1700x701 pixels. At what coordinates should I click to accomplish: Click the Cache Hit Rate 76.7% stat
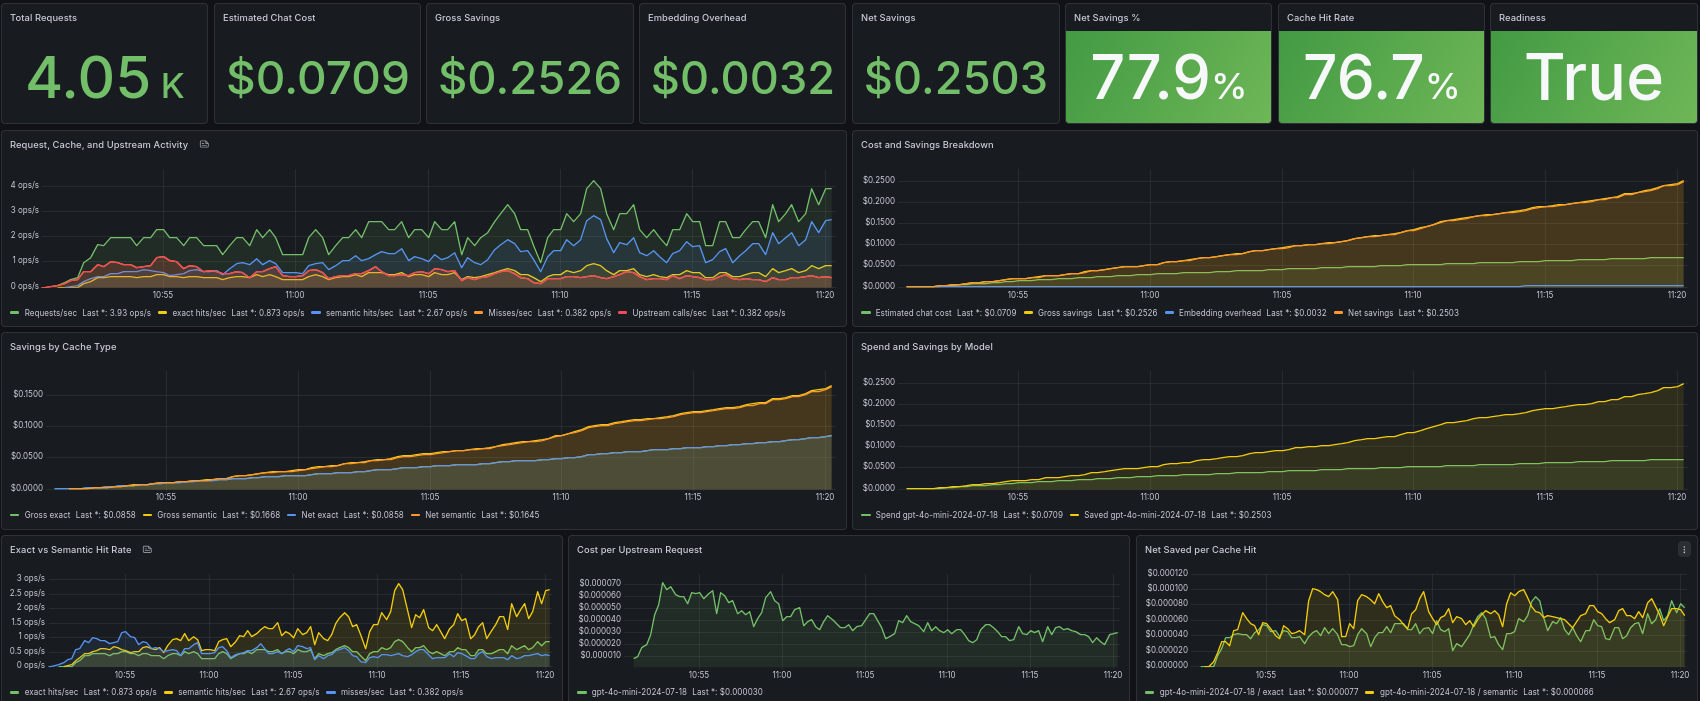1381,77
